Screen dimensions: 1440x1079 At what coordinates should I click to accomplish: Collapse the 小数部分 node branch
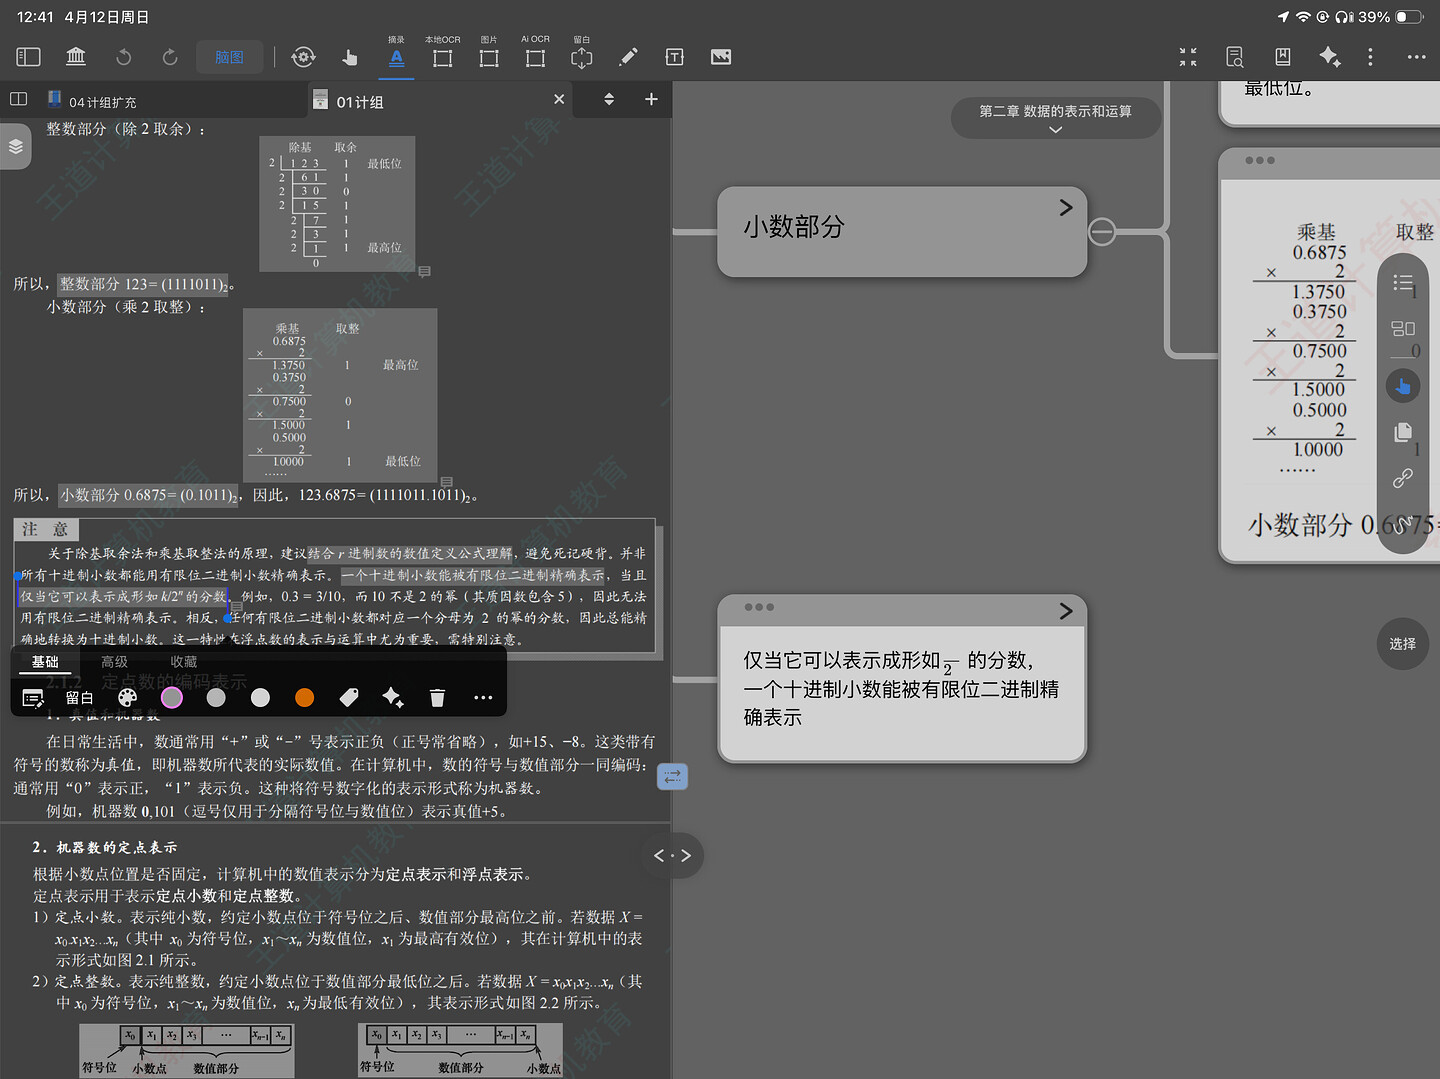click(1101, 232)
